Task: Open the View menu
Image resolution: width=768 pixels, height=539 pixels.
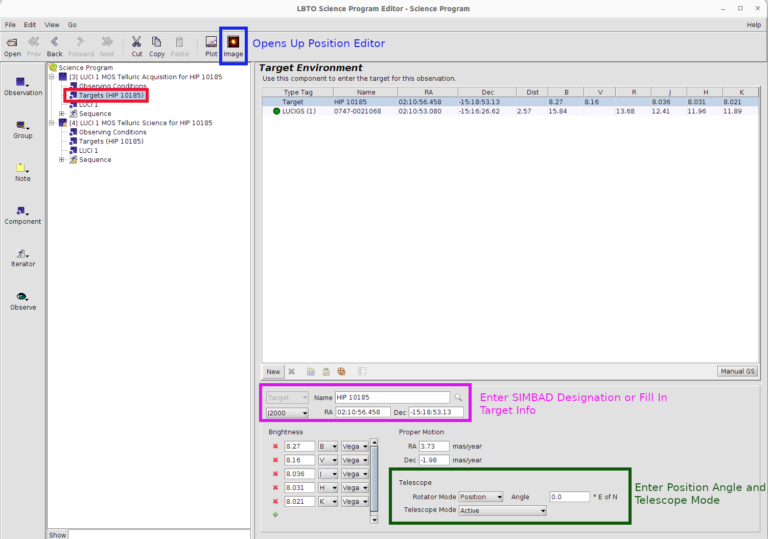Action: click(x=52, y=24)
